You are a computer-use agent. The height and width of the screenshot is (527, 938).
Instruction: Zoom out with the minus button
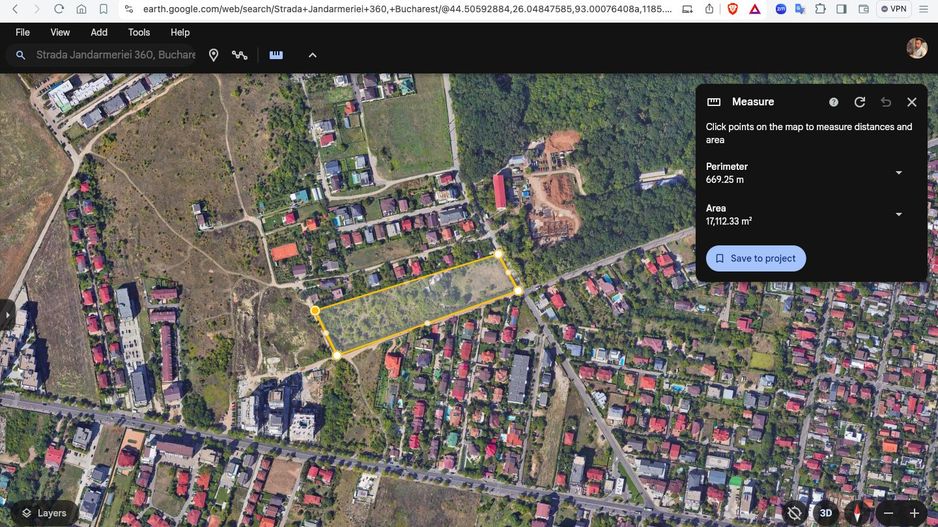(888, 513)
